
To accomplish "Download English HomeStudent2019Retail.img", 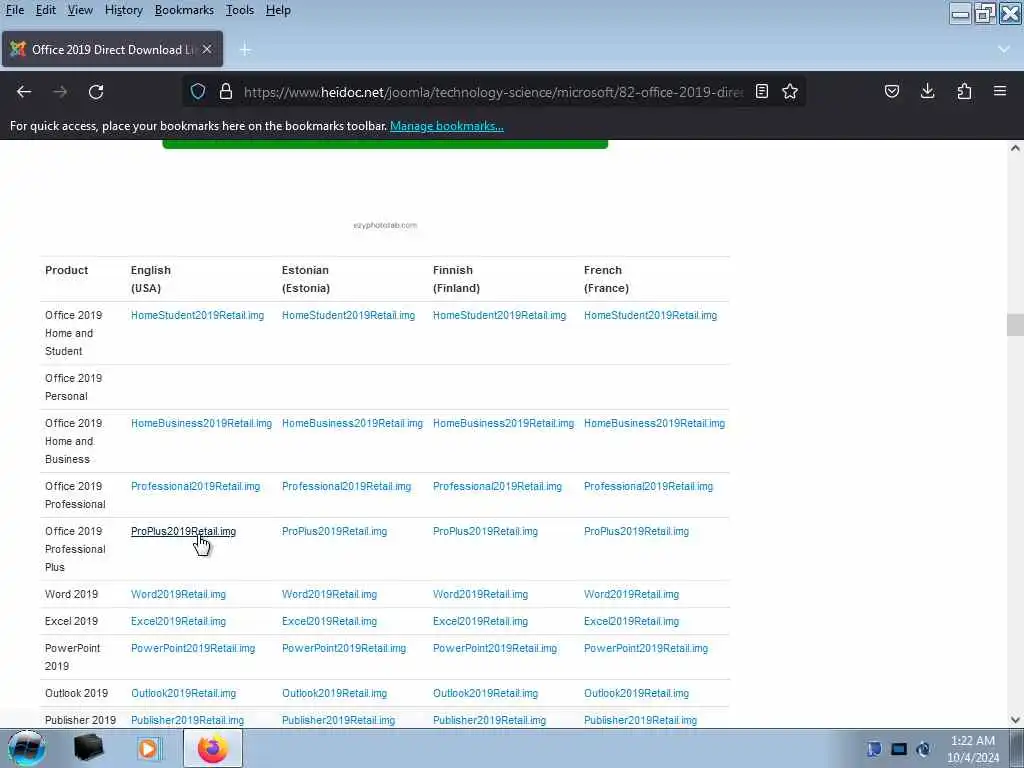I will [197, 315].
